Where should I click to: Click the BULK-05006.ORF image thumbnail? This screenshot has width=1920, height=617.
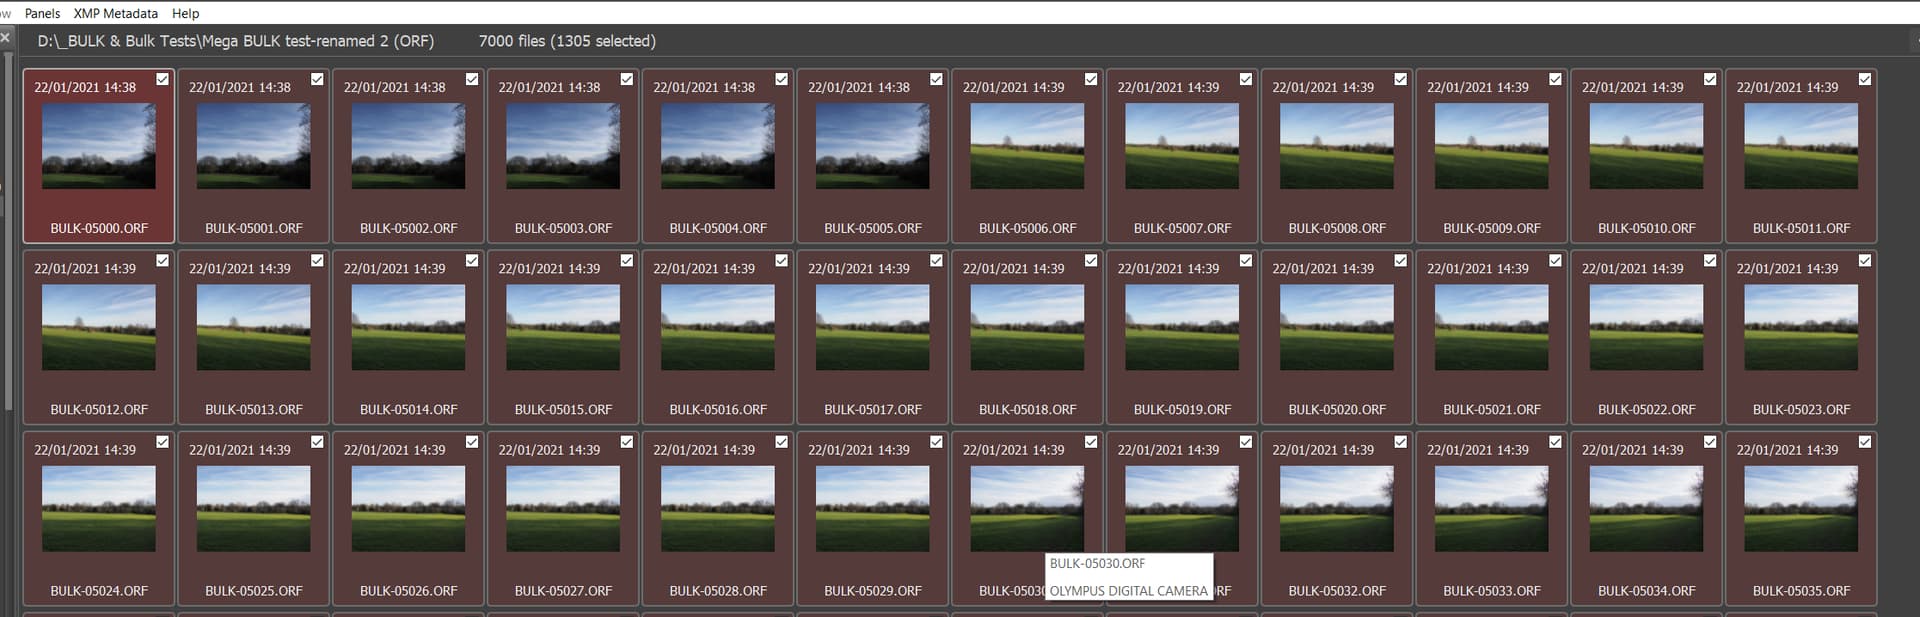pyautogui.click(x=1027, y=146)
